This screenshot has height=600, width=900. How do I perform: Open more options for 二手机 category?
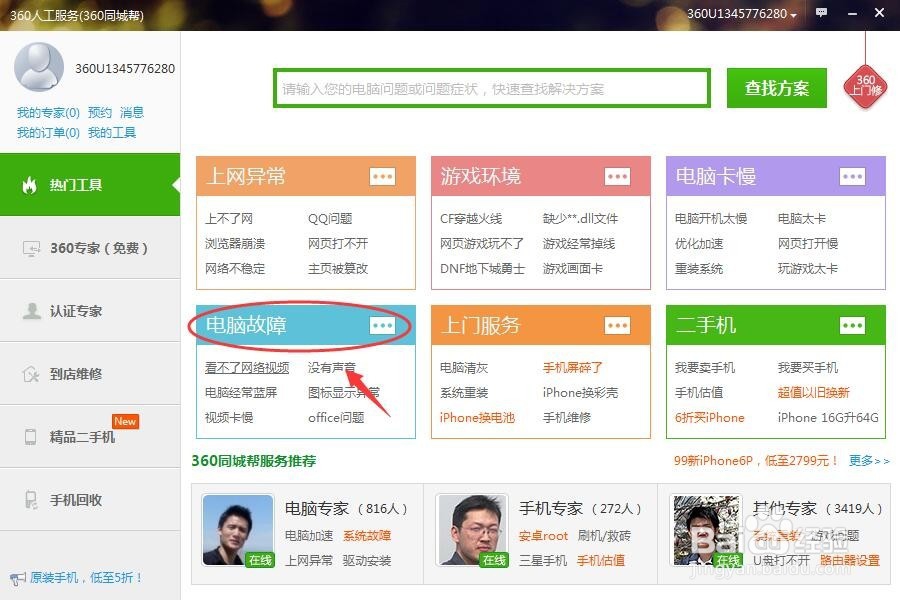click(x=852, y=326)
